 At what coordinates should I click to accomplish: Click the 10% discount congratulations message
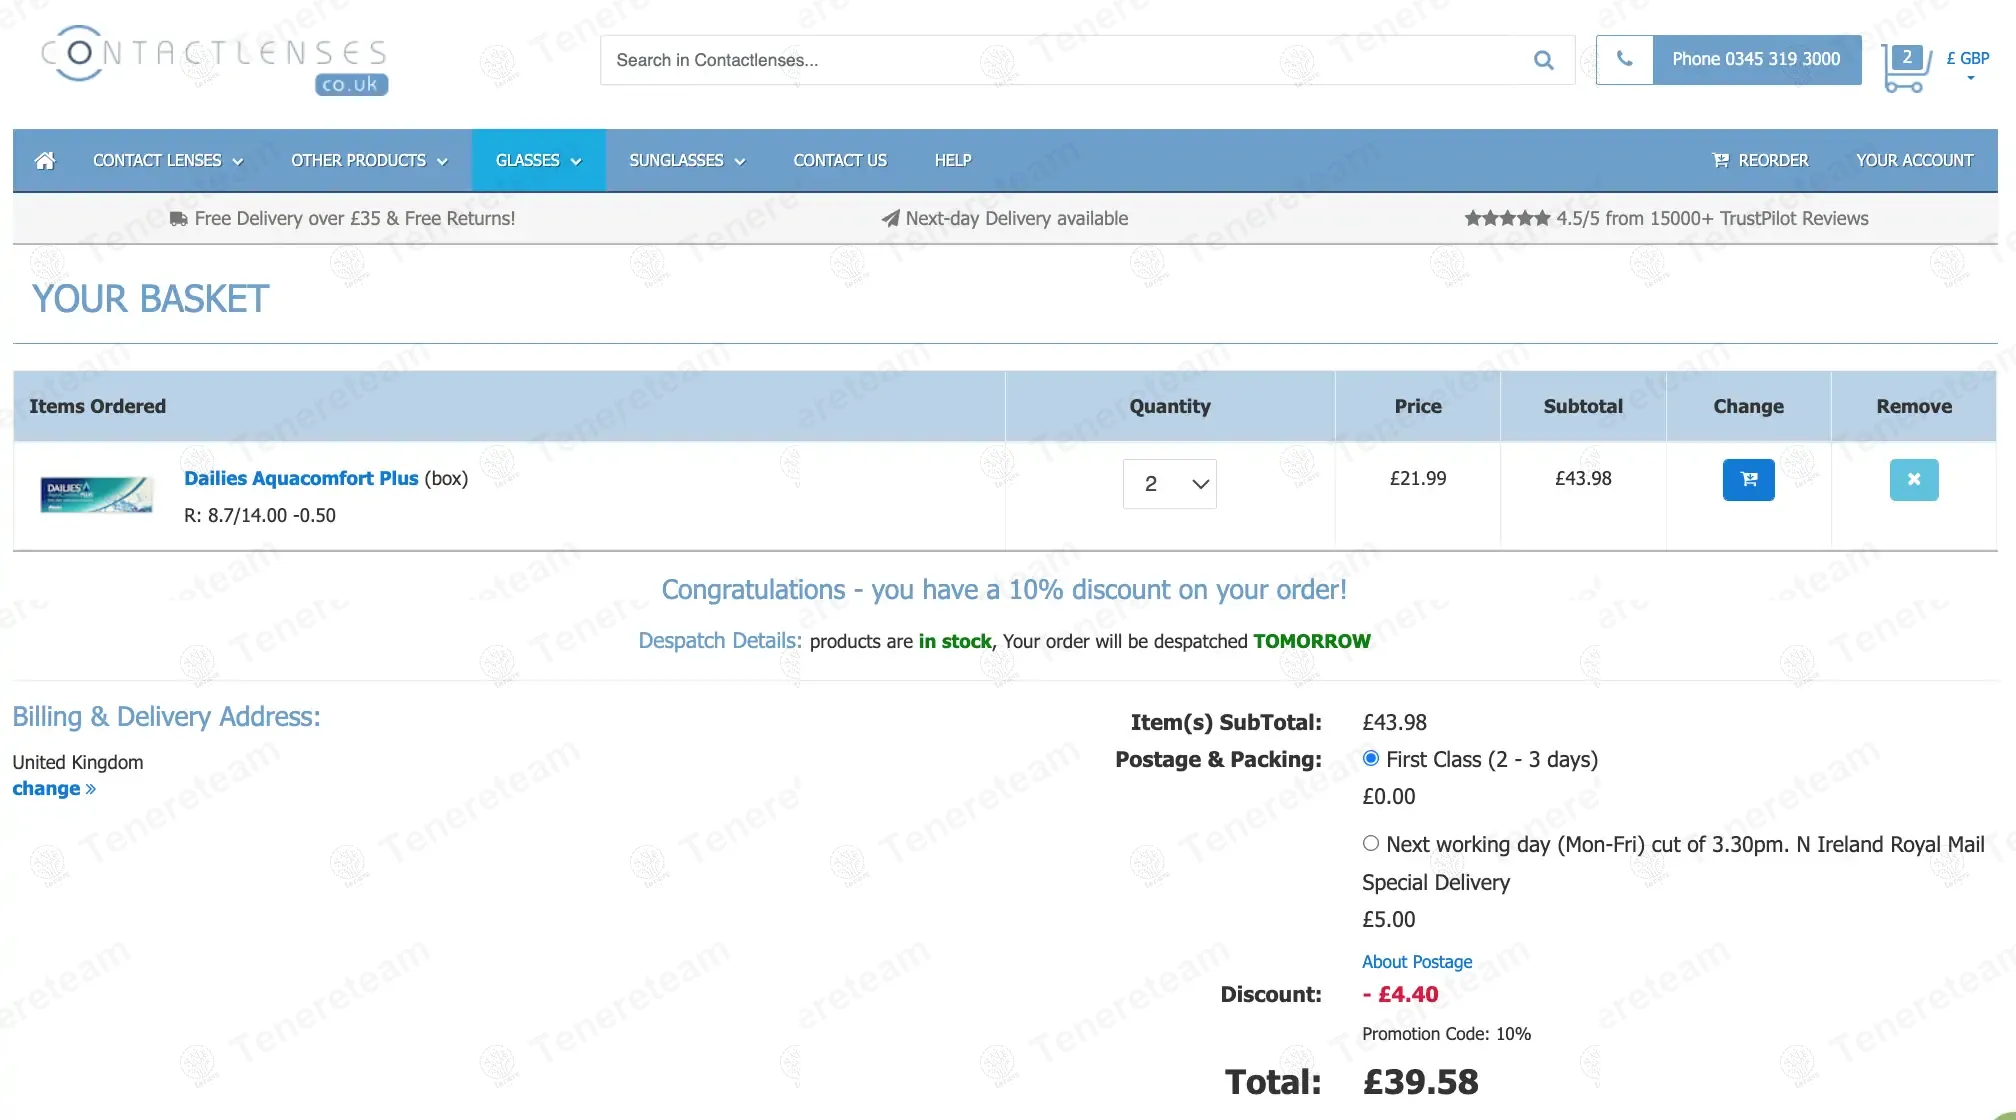tap(1004, 590)
